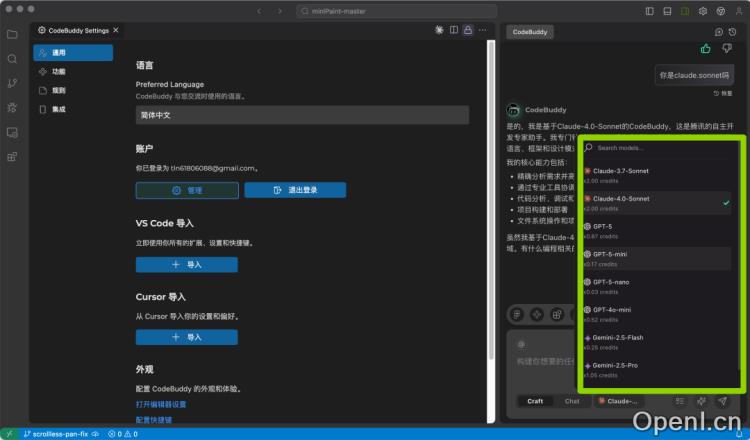This screenshot has height=440, width=750.
Task: Select the 功能 settings category
Action: click(x=73, y=72)
